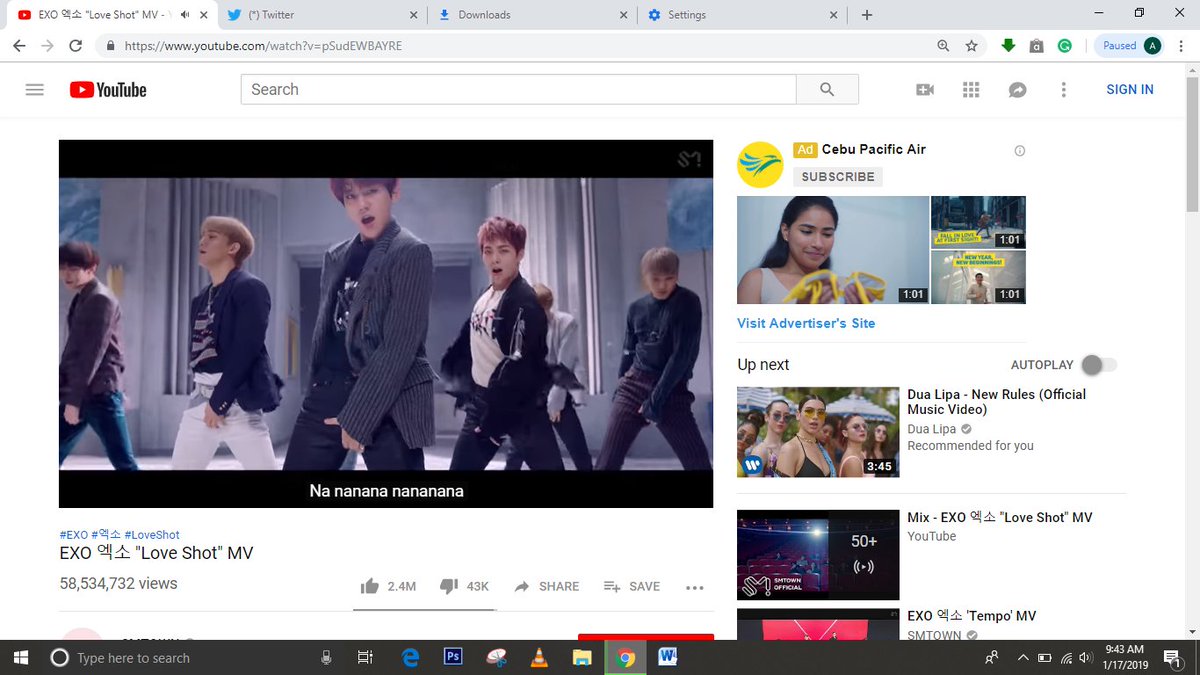This screenshot has width=1200, height=675.
Task: Click the ad info icon
Action: 1020,151
